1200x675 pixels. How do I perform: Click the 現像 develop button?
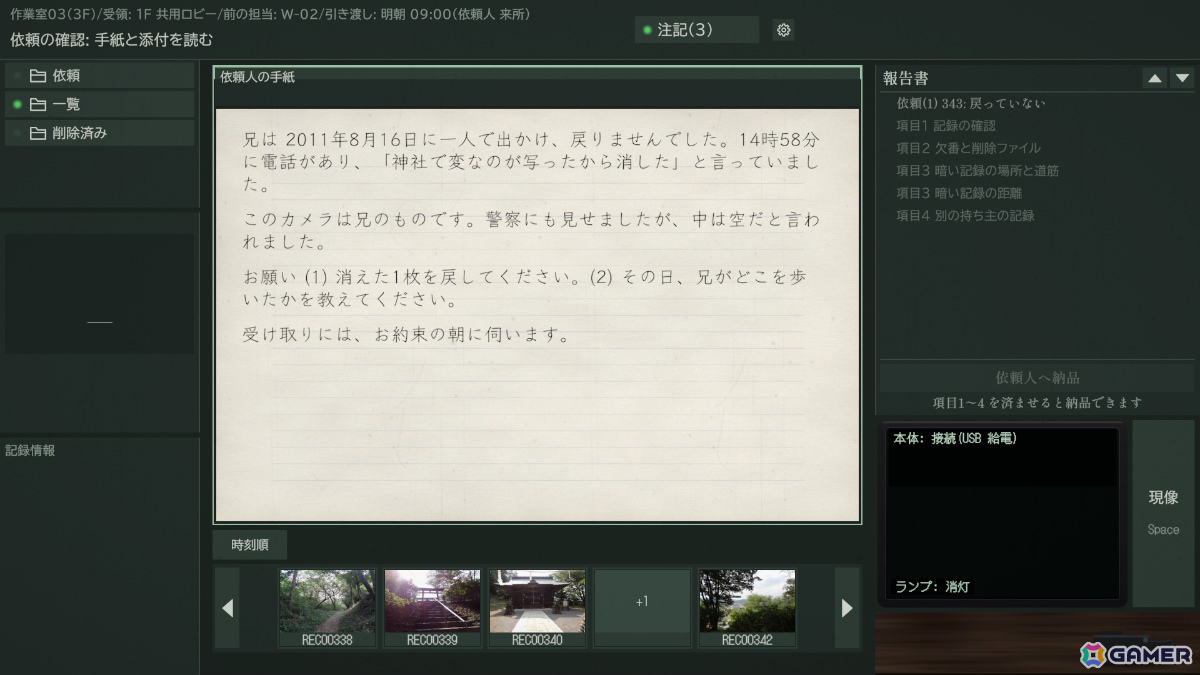click(x=1163, y=513)
